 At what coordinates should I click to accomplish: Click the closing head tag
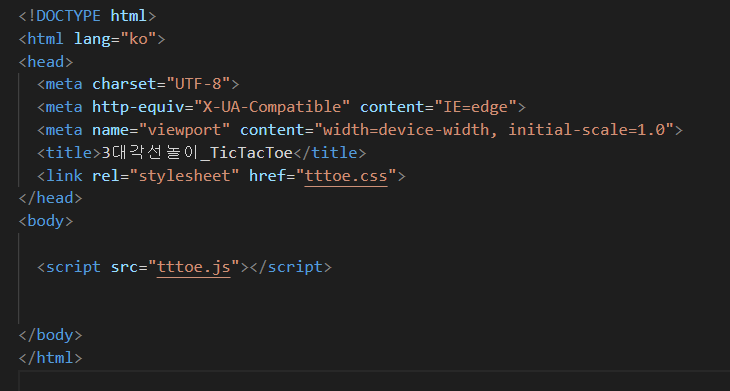50,198
